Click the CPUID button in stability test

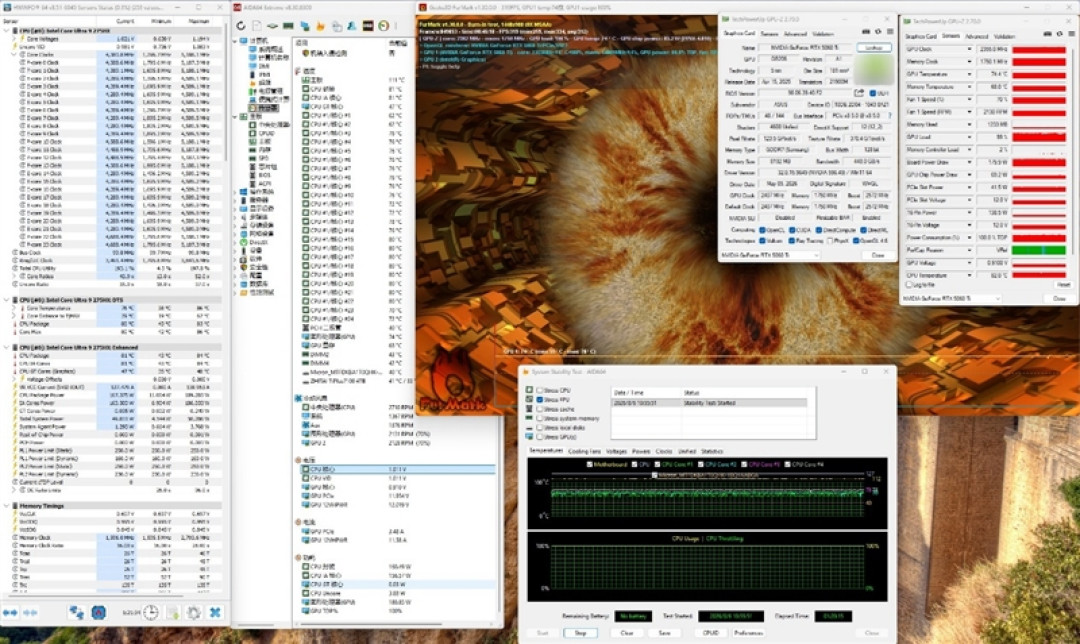pyautogui.click(x=710, y=632)
